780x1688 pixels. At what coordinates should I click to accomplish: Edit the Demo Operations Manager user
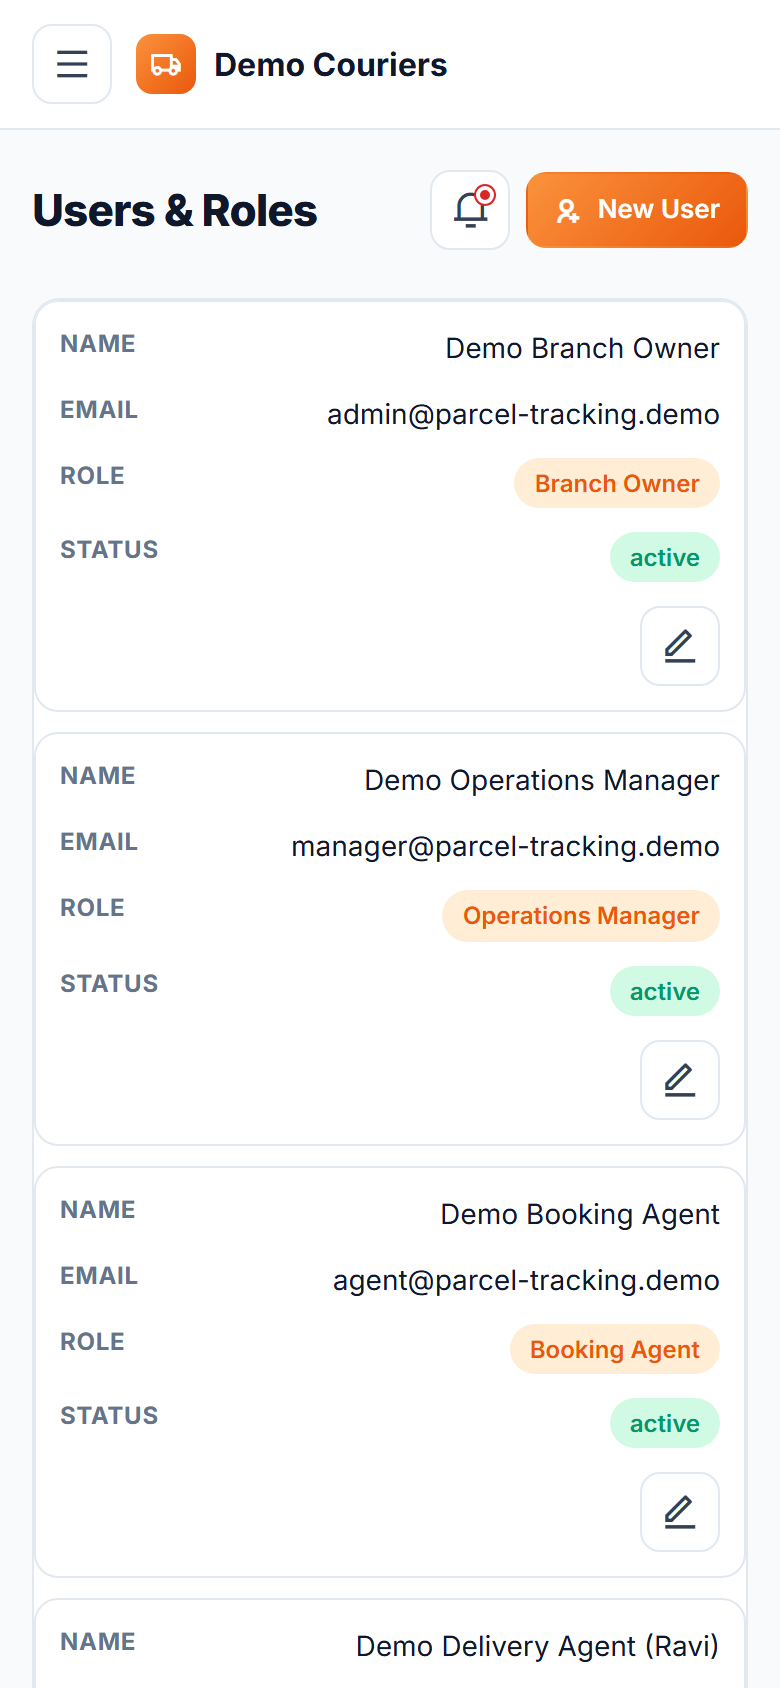click(x=680, y=1080)
